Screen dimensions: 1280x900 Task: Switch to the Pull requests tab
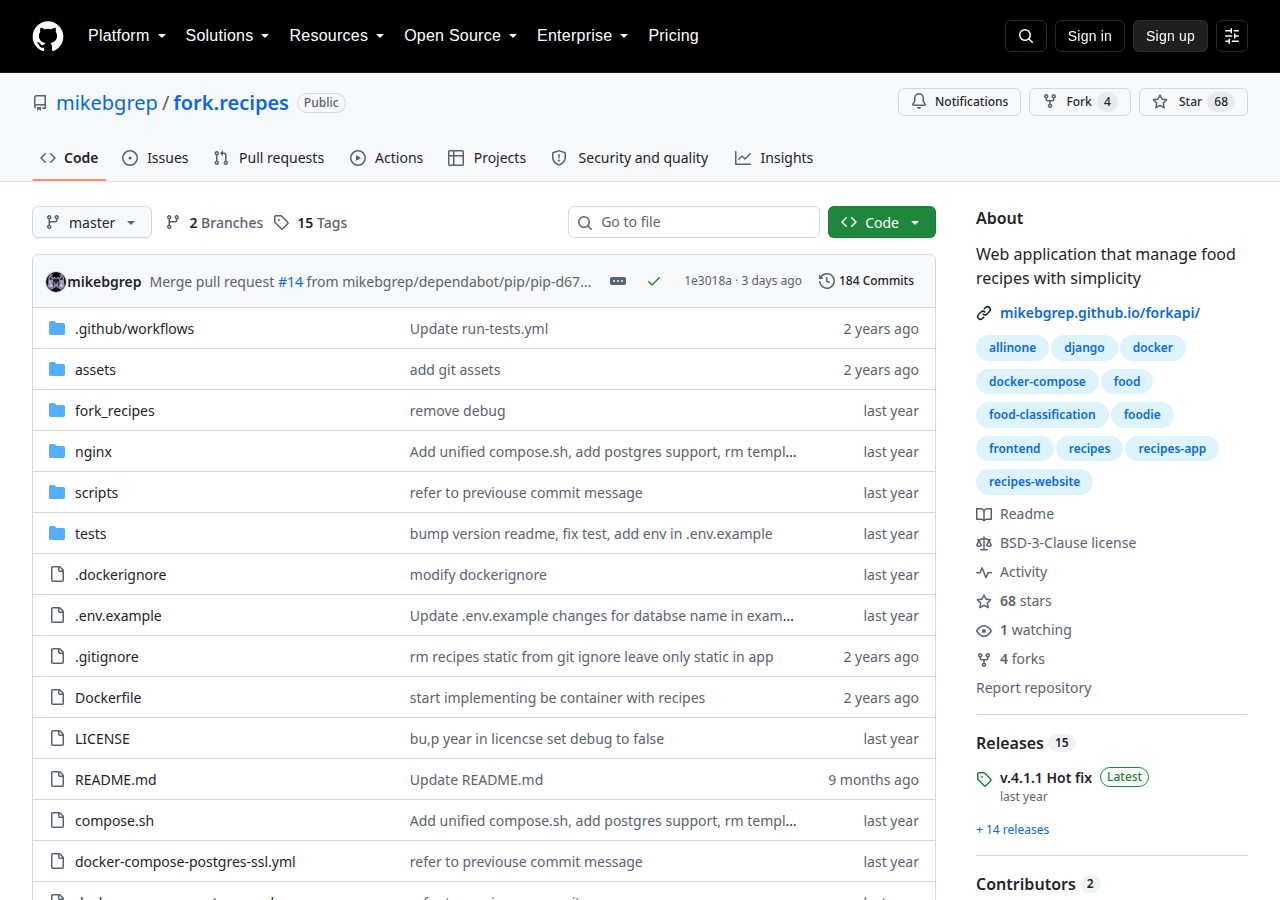pyautogui.click(x=269, y=158)
